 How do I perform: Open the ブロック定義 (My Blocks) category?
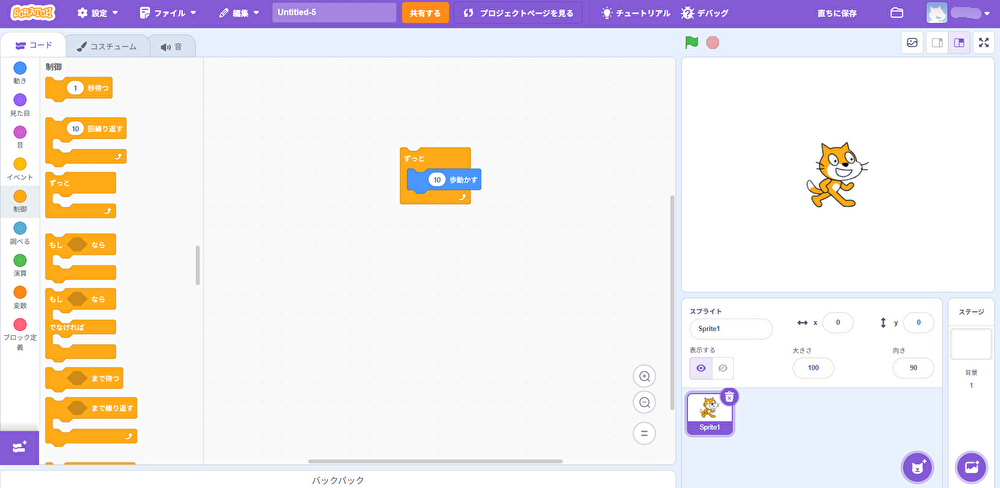tap(20, 335)
